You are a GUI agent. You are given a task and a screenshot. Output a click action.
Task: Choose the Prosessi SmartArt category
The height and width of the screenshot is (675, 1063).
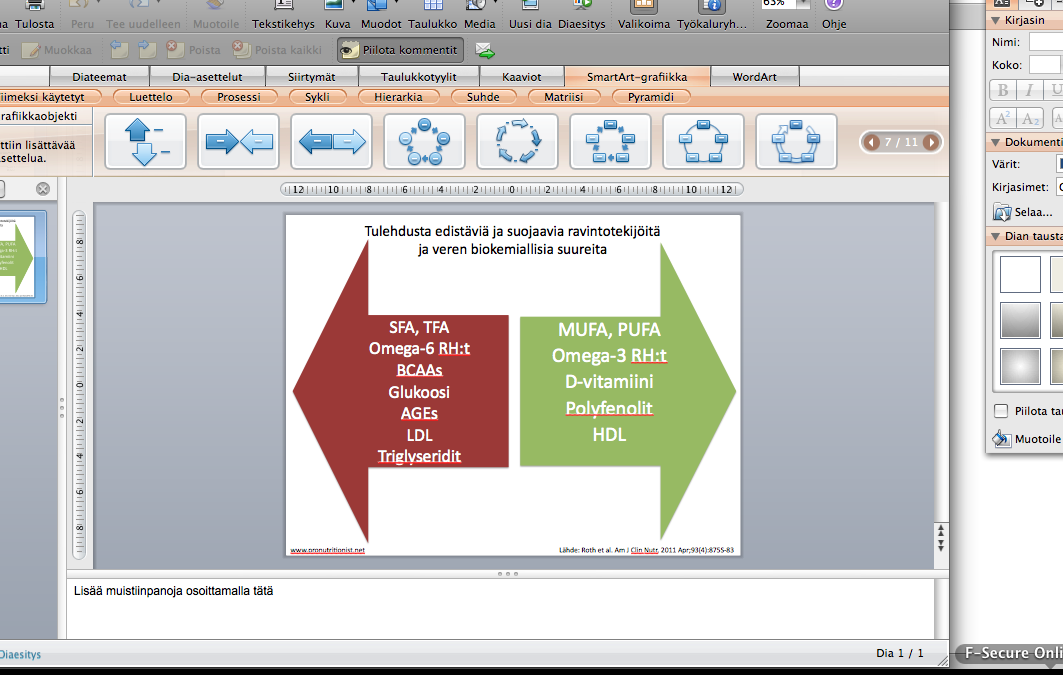click(239, 97)
